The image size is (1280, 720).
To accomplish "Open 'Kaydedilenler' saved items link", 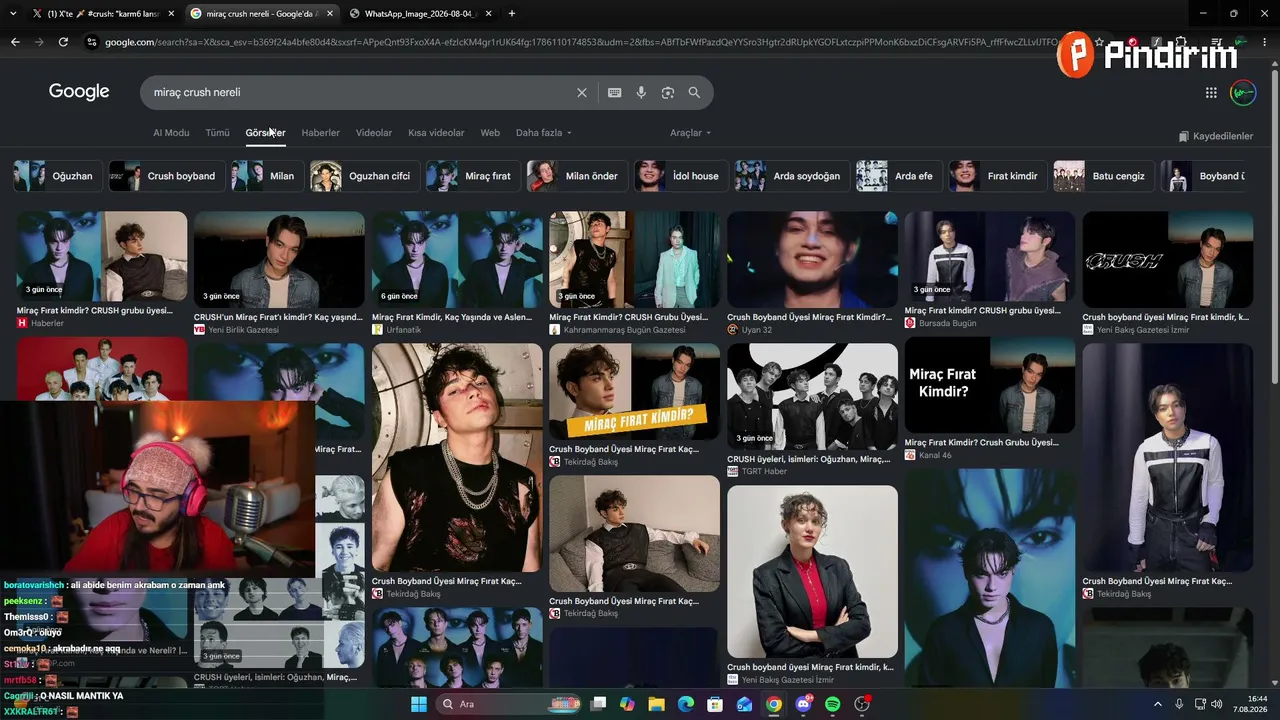I will (1216, 136).
